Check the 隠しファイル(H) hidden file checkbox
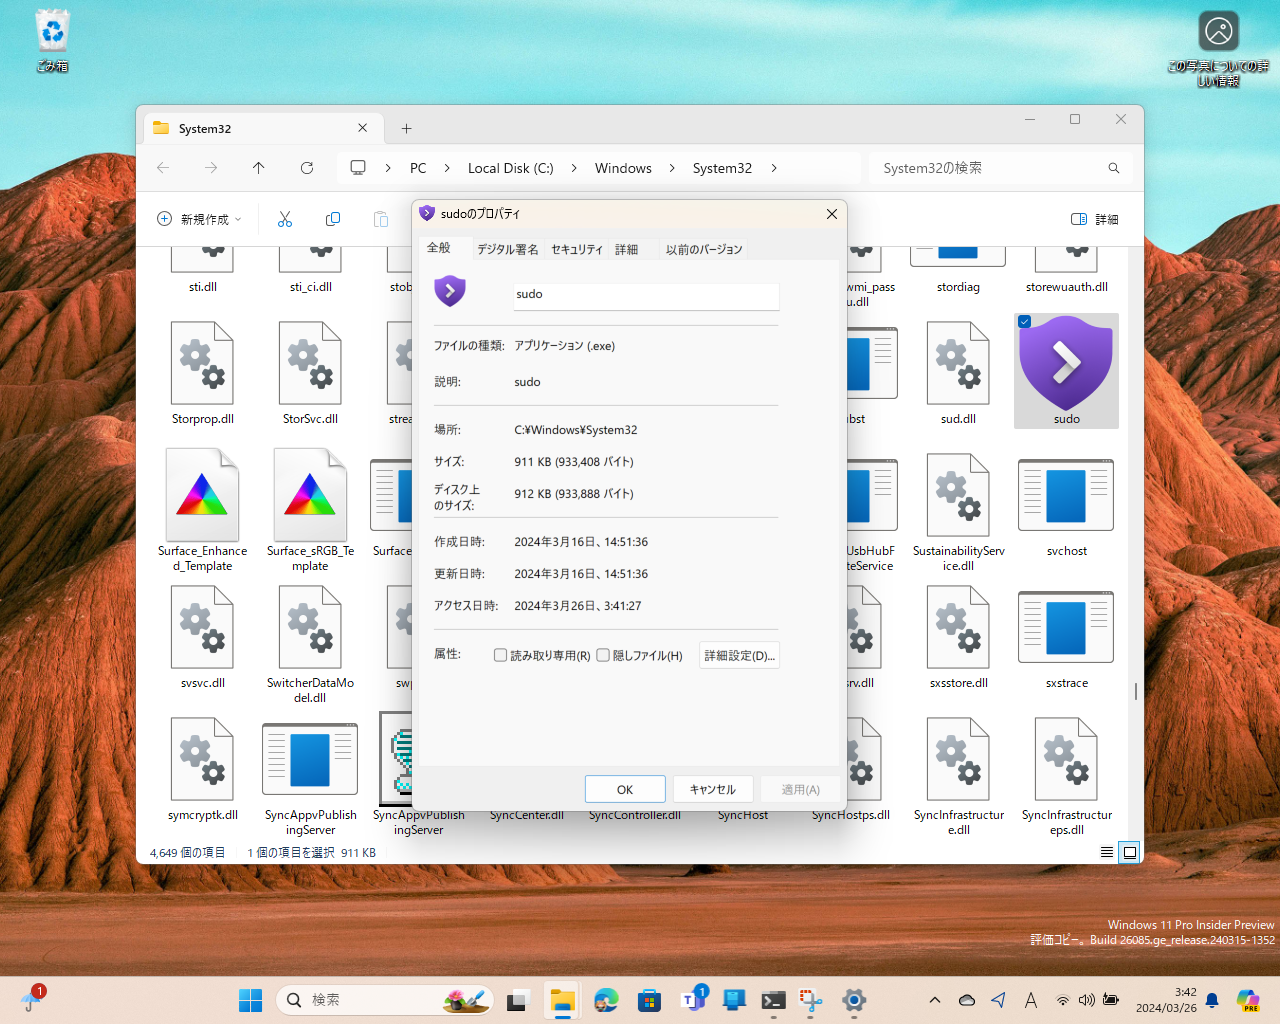 pos(603,655)
